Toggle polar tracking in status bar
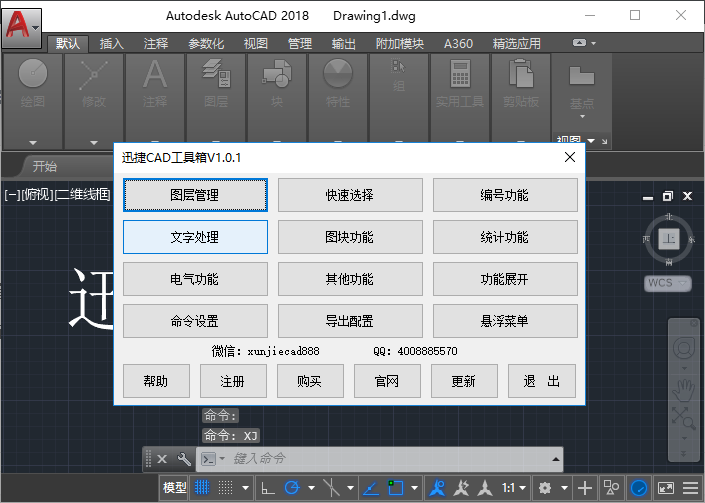 (292, 488)
